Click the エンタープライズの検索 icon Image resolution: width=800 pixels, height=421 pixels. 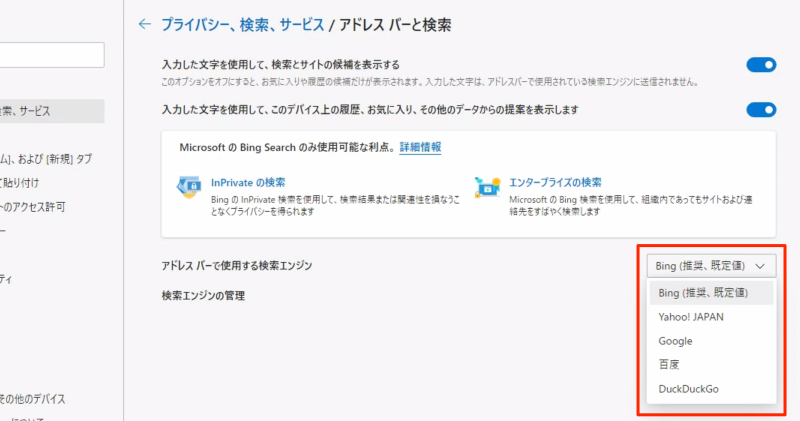pos(487,187)
